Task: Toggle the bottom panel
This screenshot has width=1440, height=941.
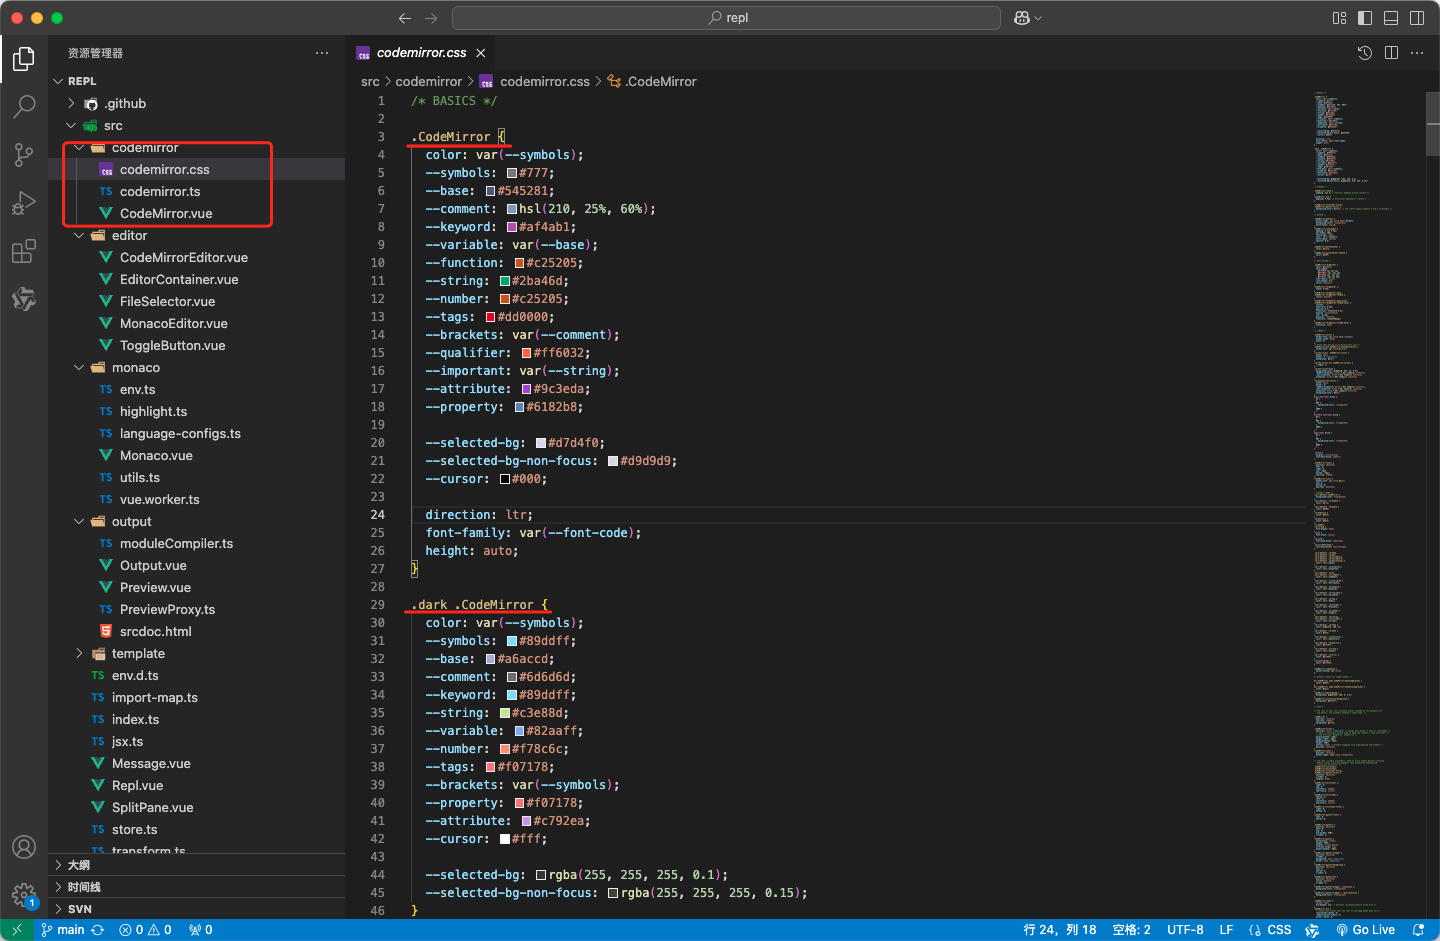Action: 1391,18
